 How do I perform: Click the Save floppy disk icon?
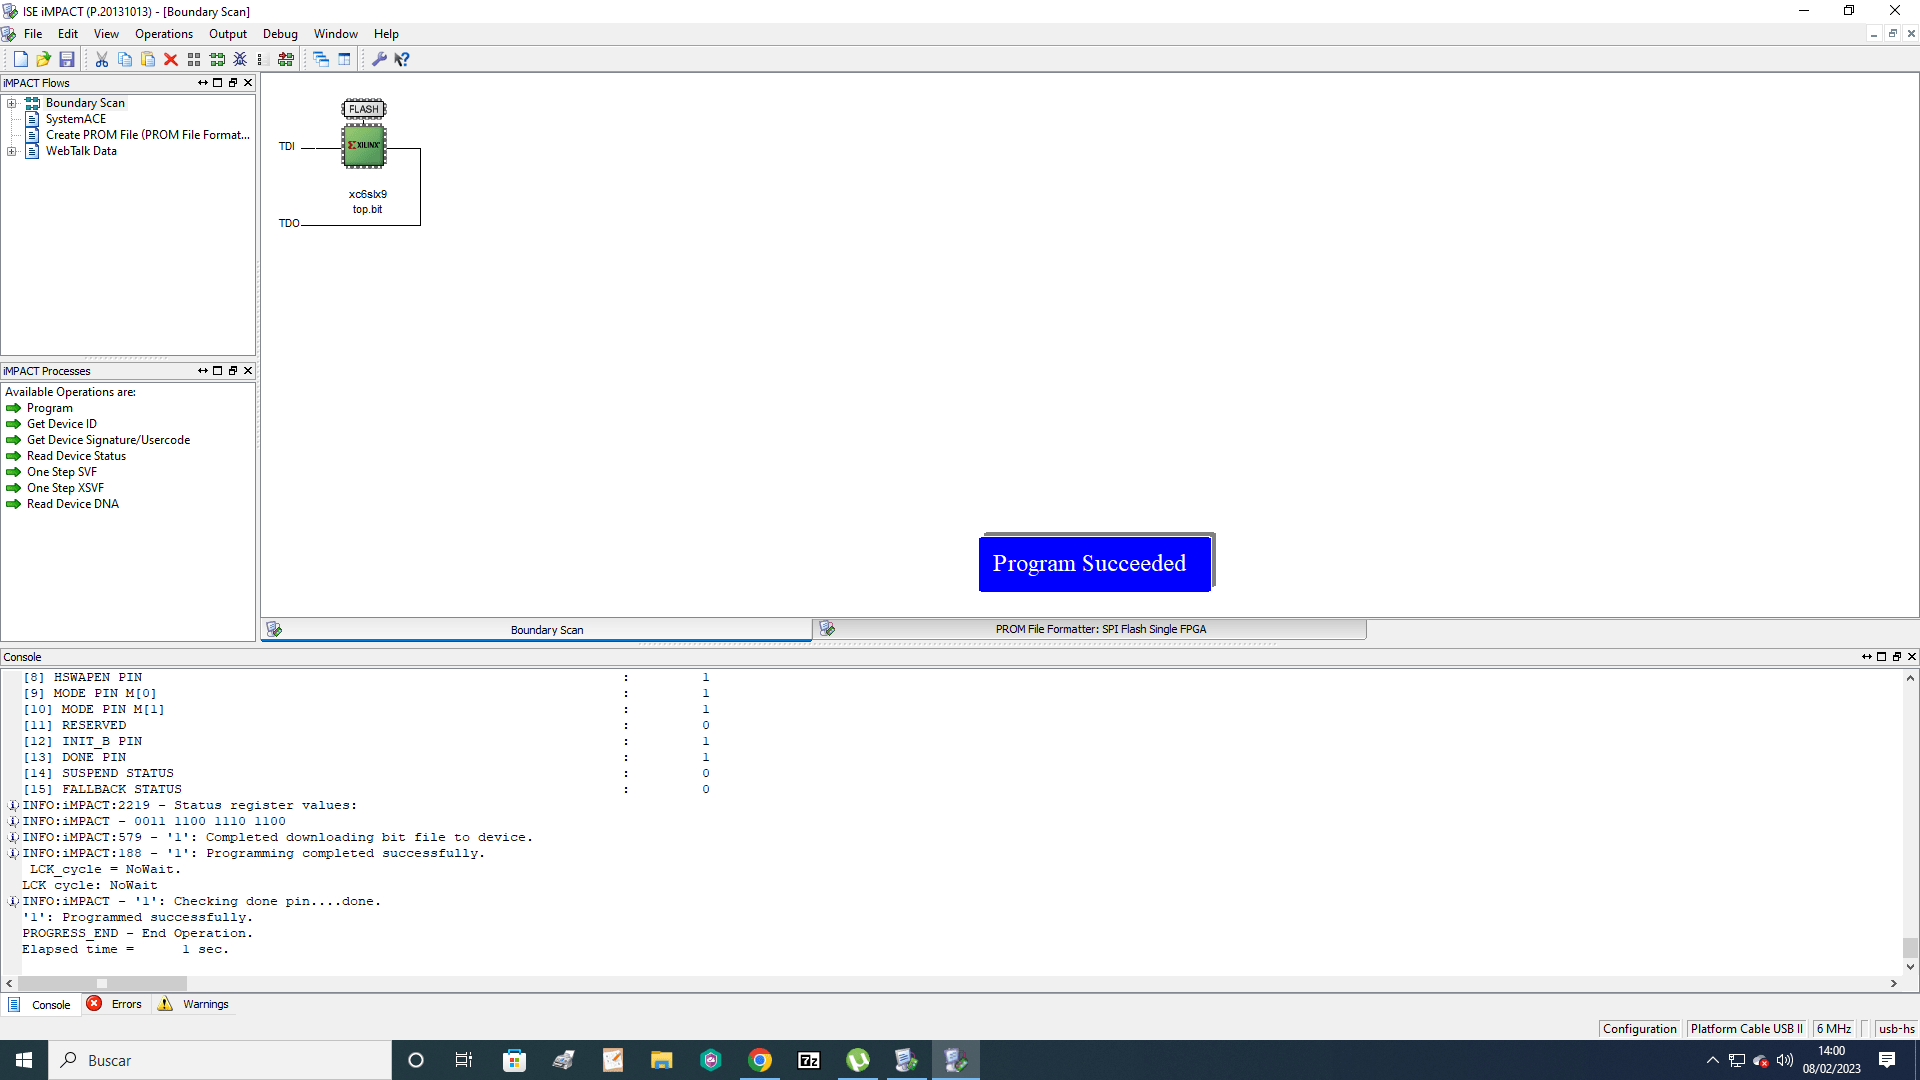tap(67, 59)
